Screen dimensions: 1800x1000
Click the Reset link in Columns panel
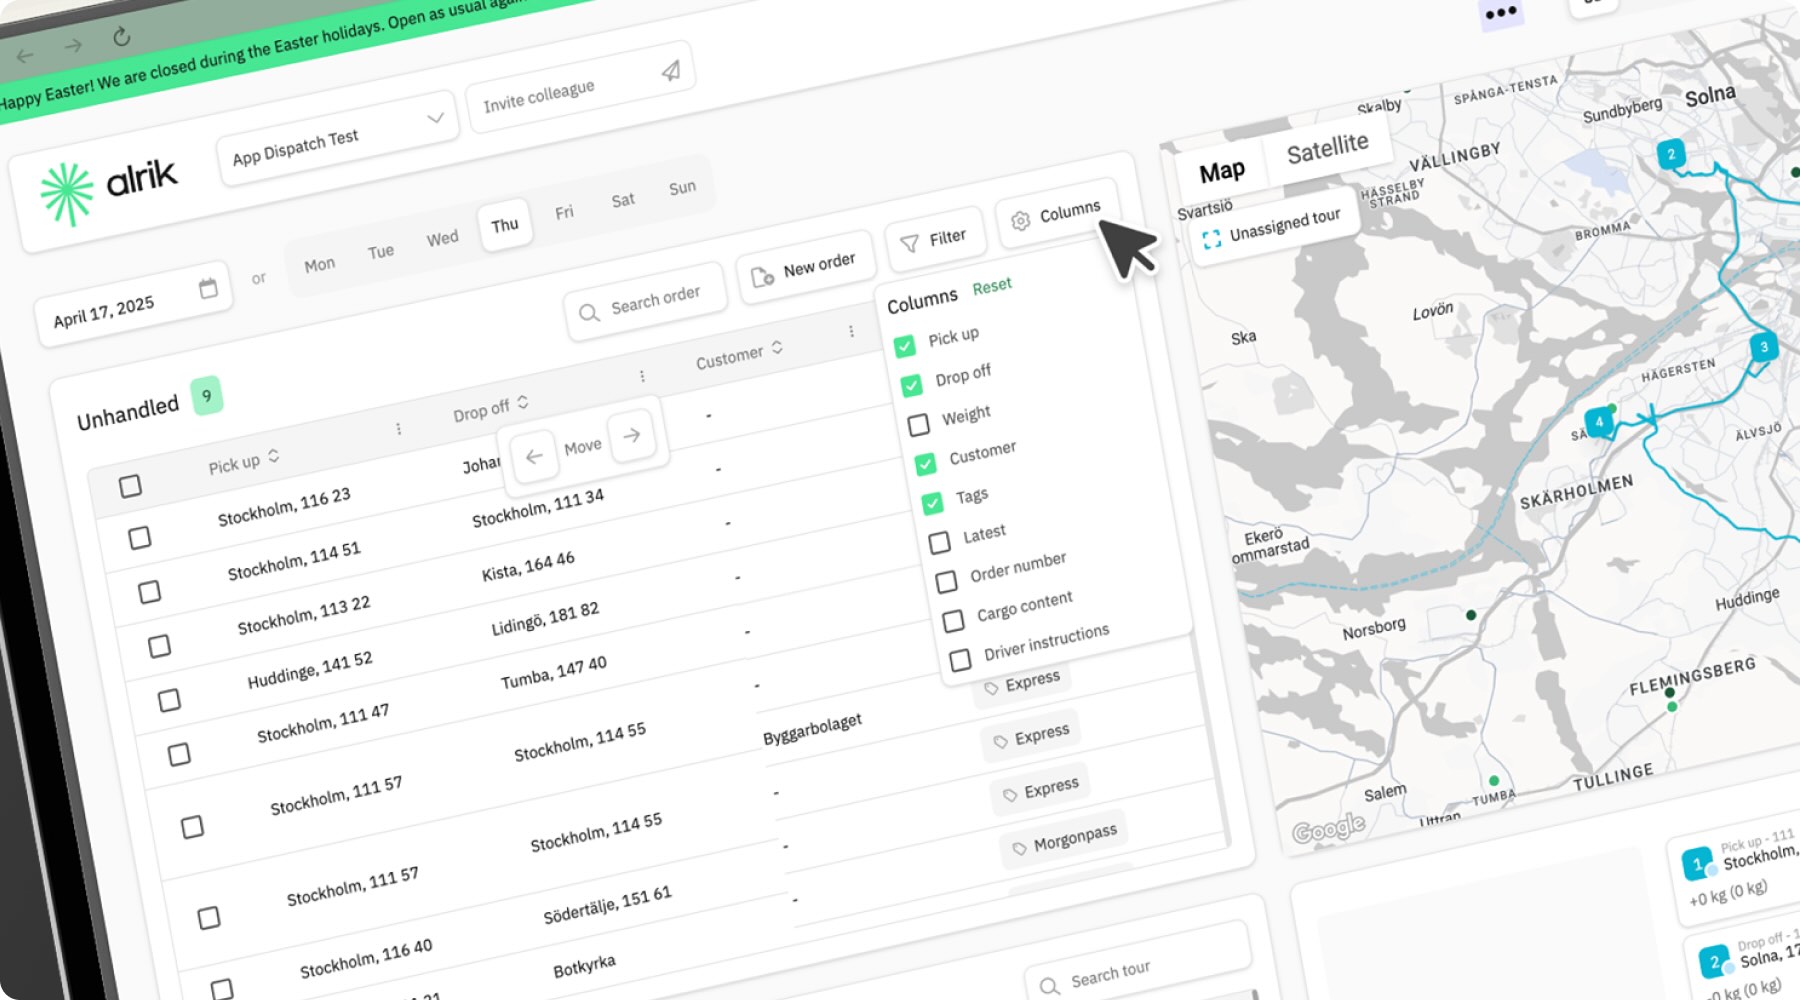click(992, 286)
